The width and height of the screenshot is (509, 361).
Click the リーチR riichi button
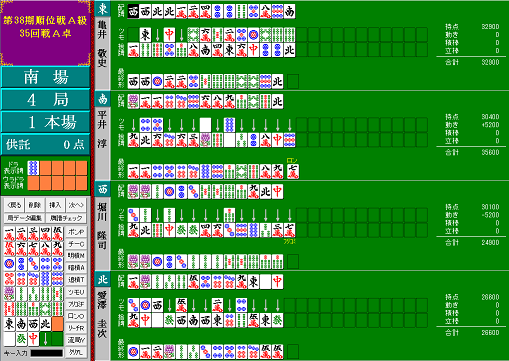76,328
